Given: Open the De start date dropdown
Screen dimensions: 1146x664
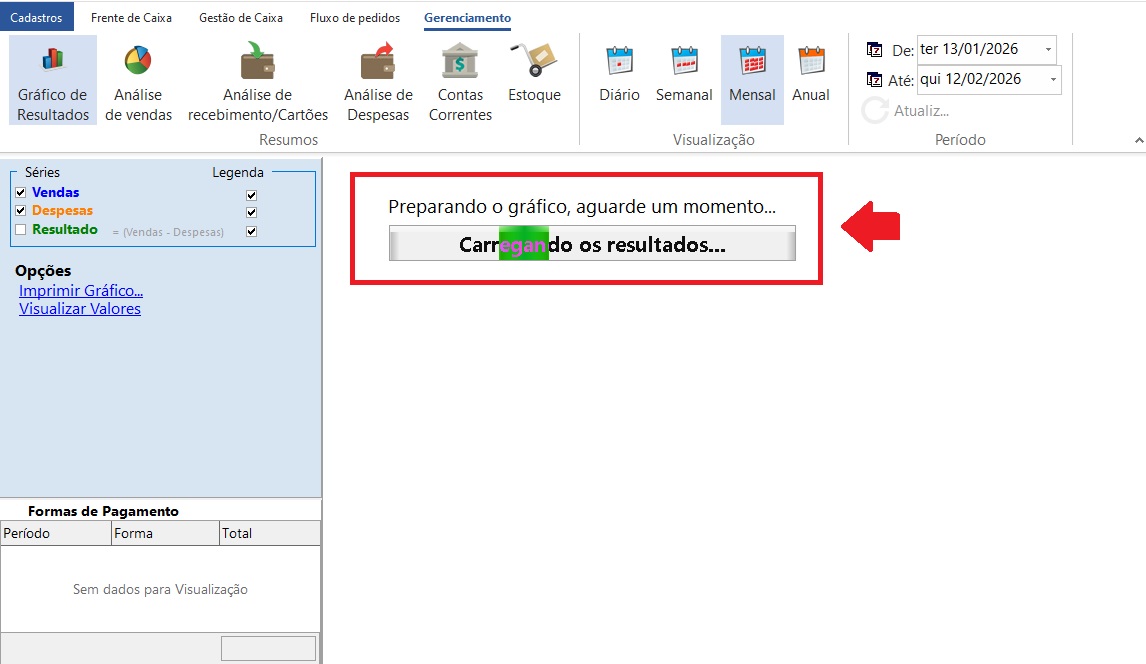Looking at the screenshot, I should [1047, 49].
